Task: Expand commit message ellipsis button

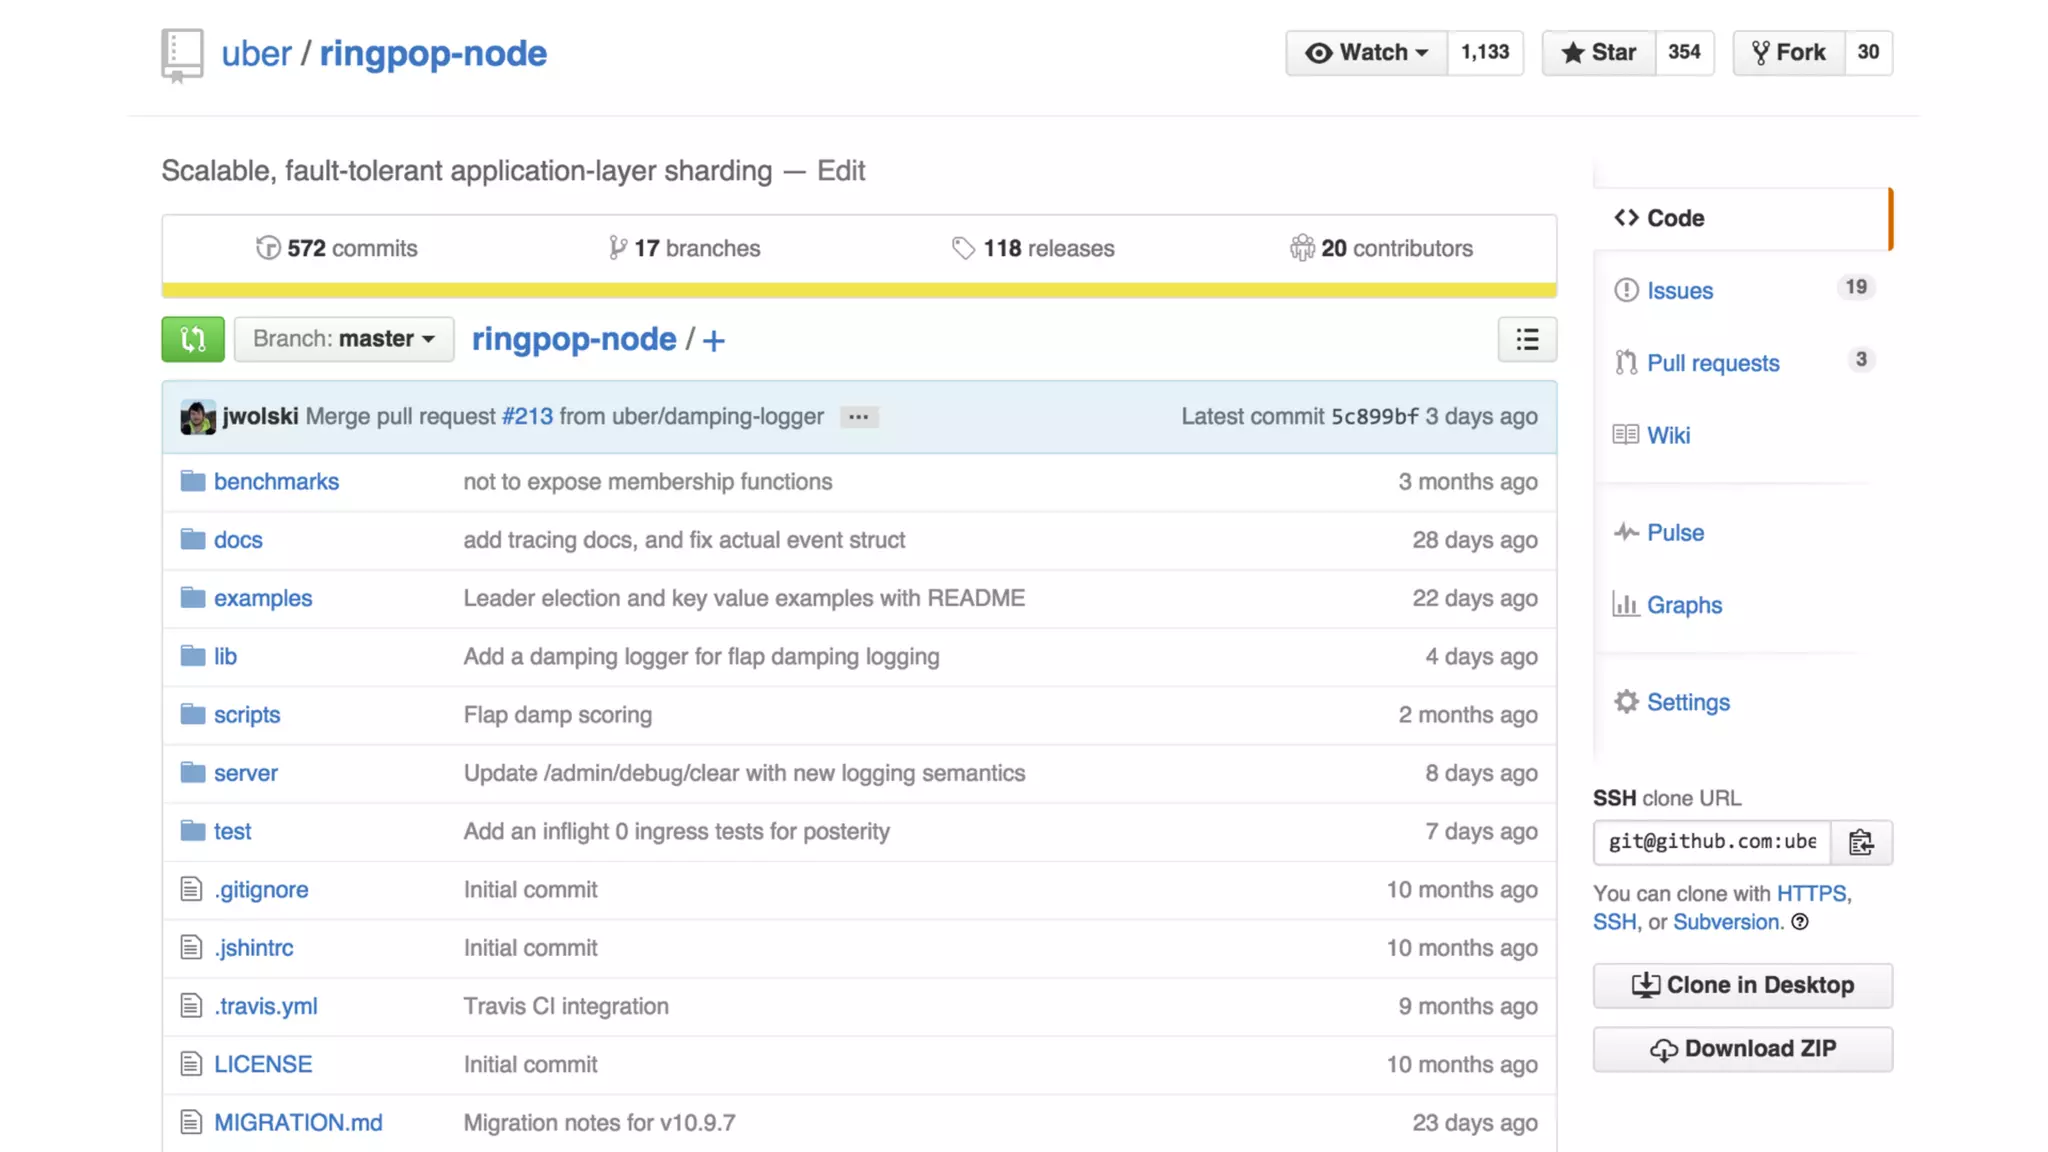Action: coord(858,417)
